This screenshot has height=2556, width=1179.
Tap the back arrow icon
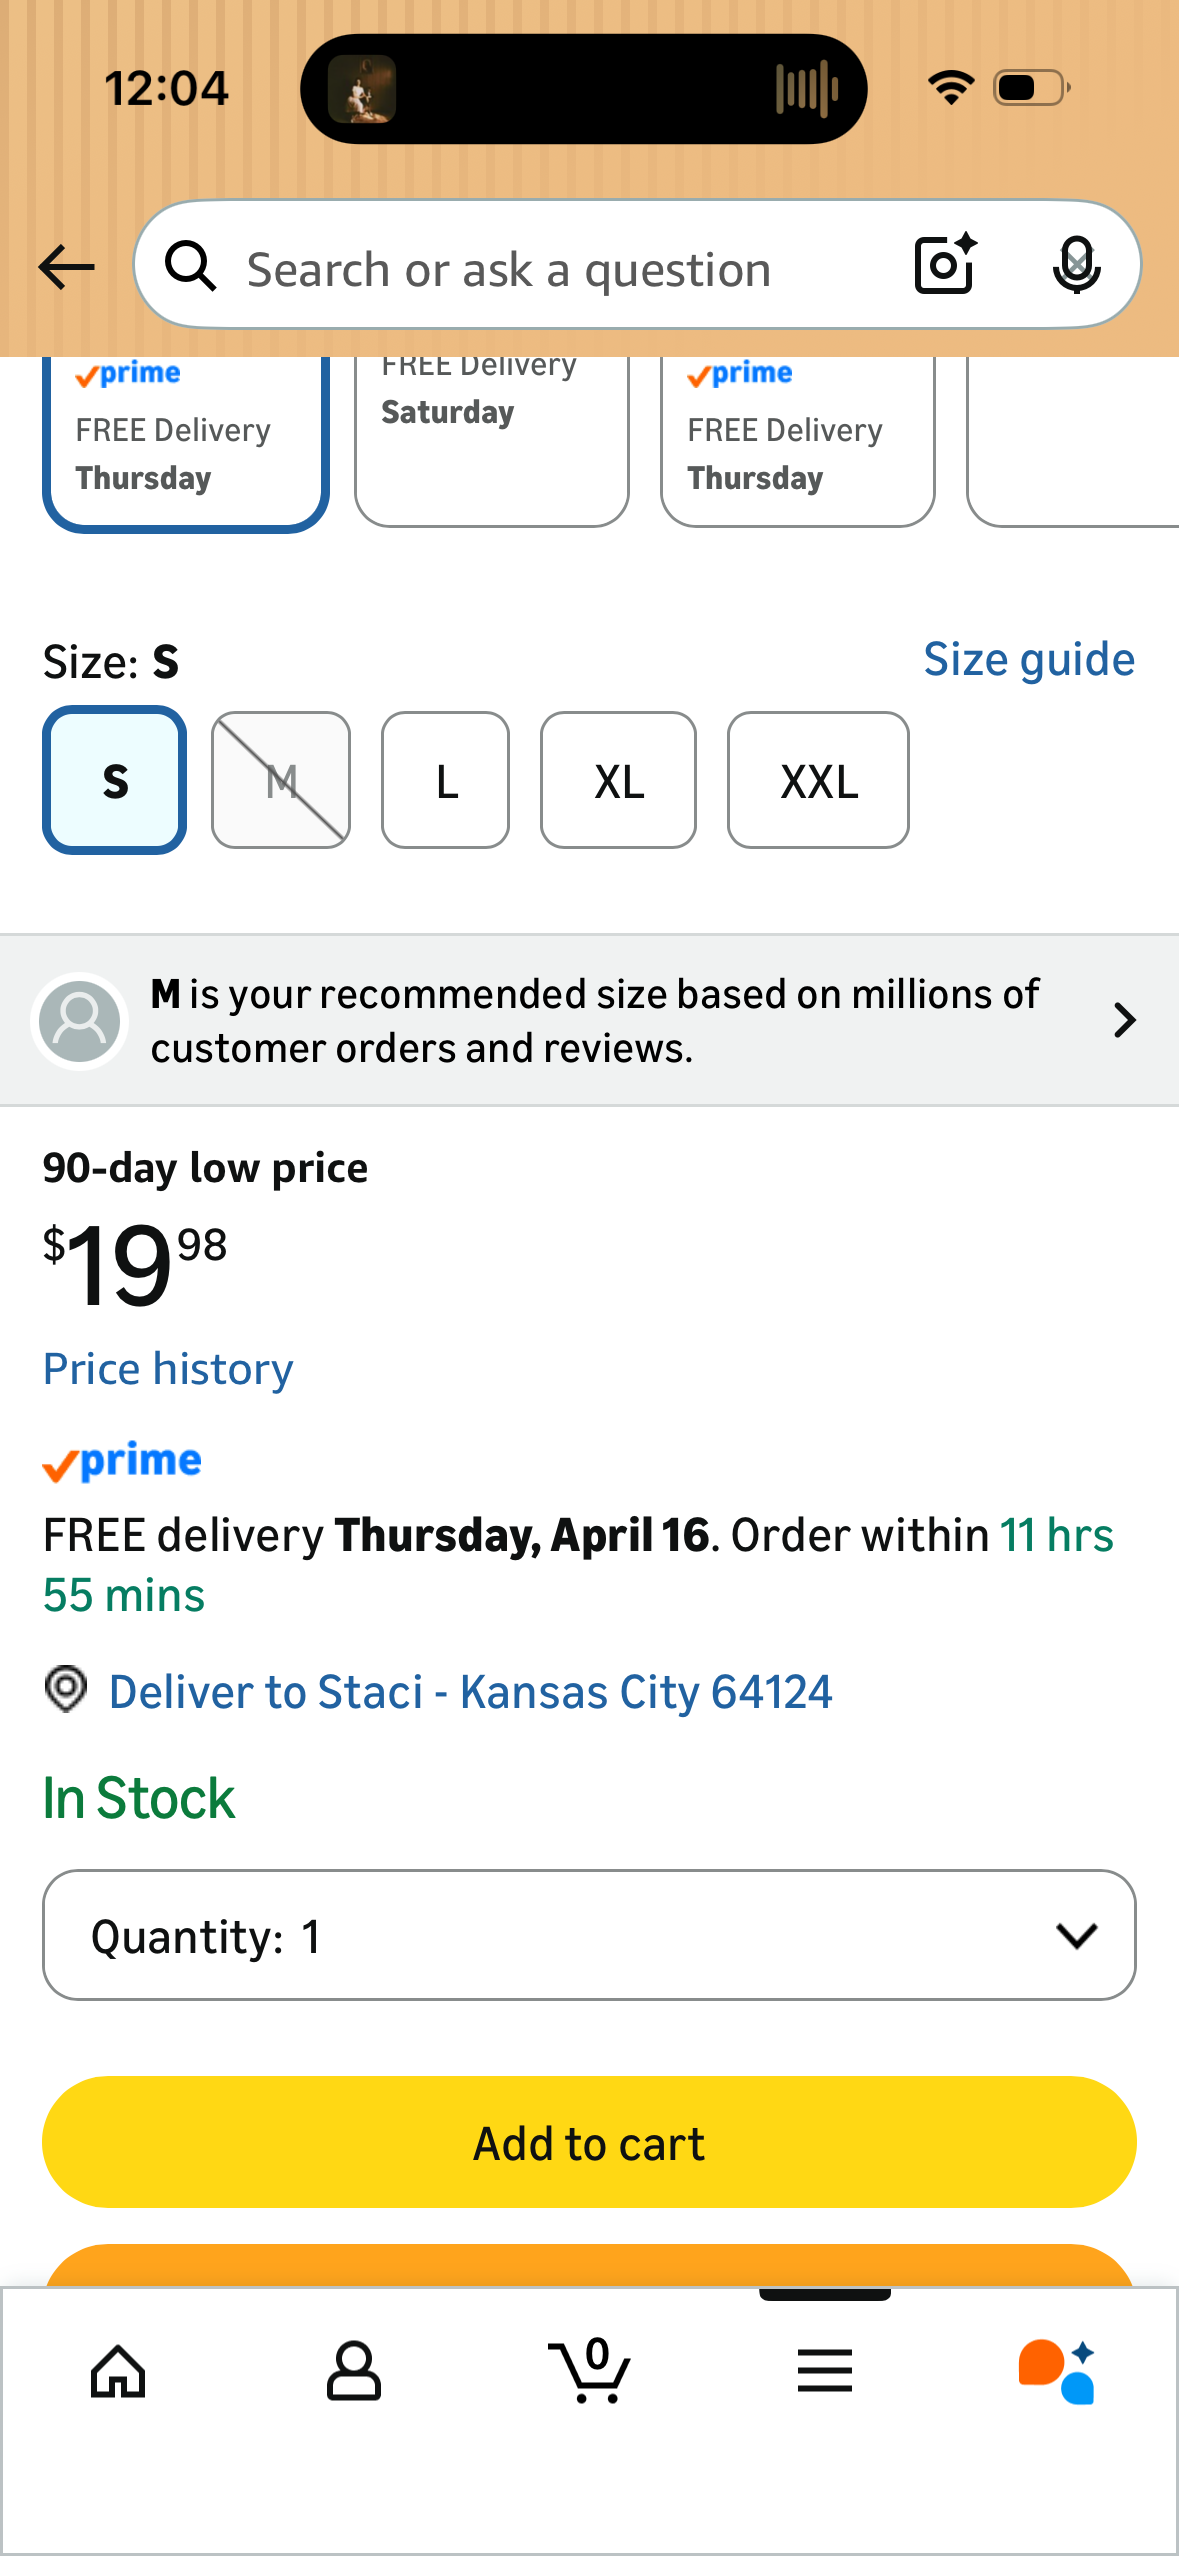click(66, 267)
